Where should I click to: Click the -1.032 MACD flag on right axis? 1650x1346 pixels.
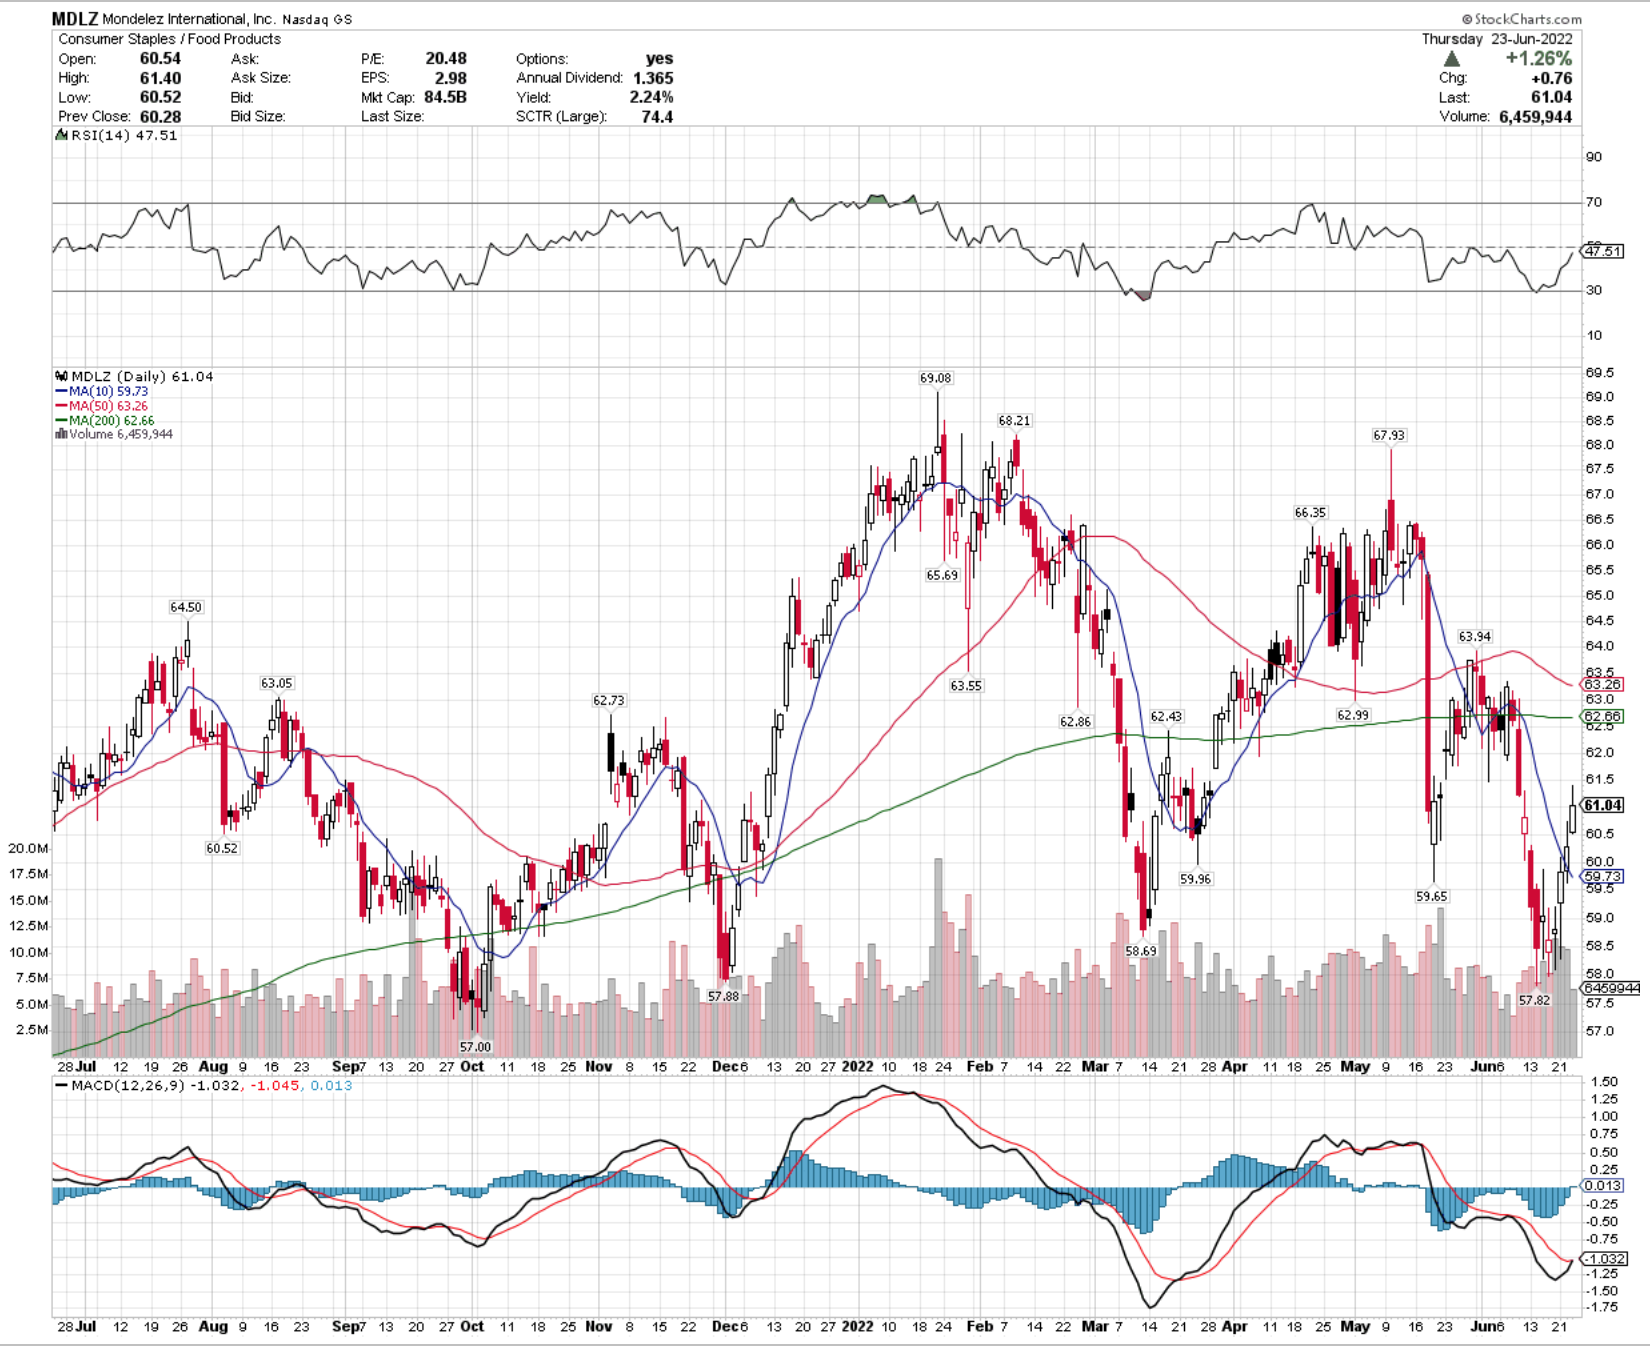[x=1605, y=1259]
